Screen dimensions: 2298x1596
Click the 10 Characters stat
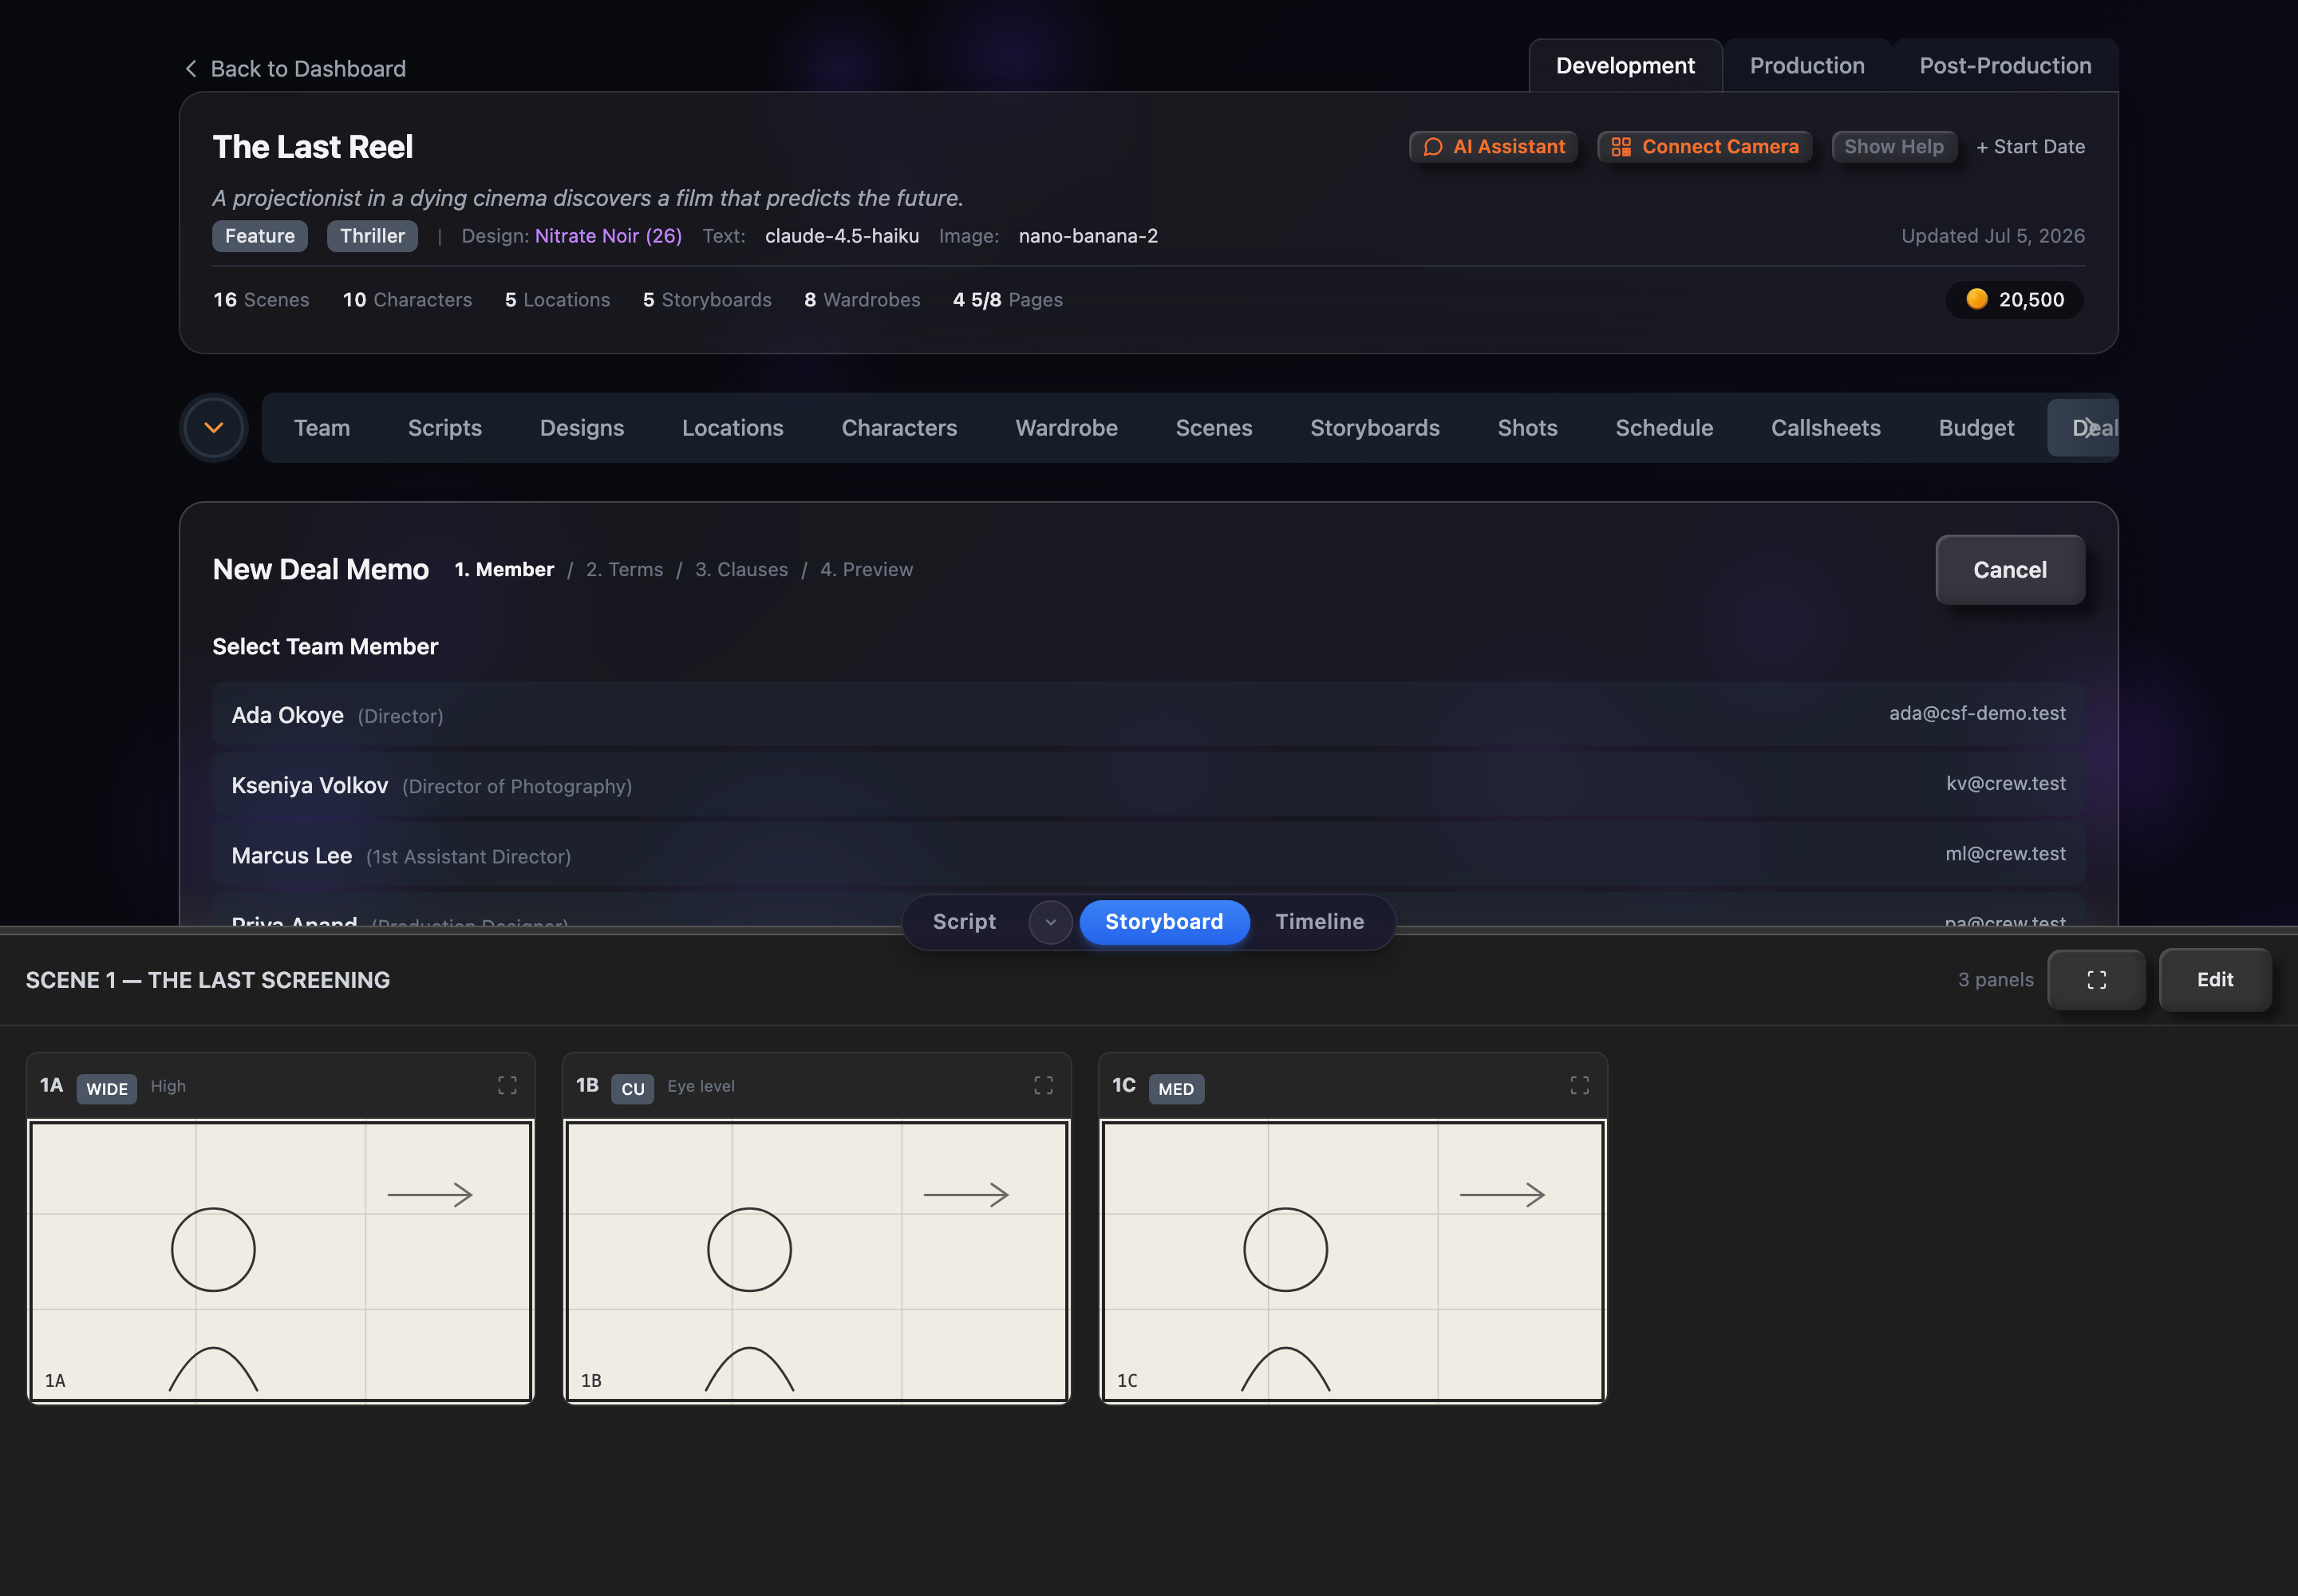point(407,300)
